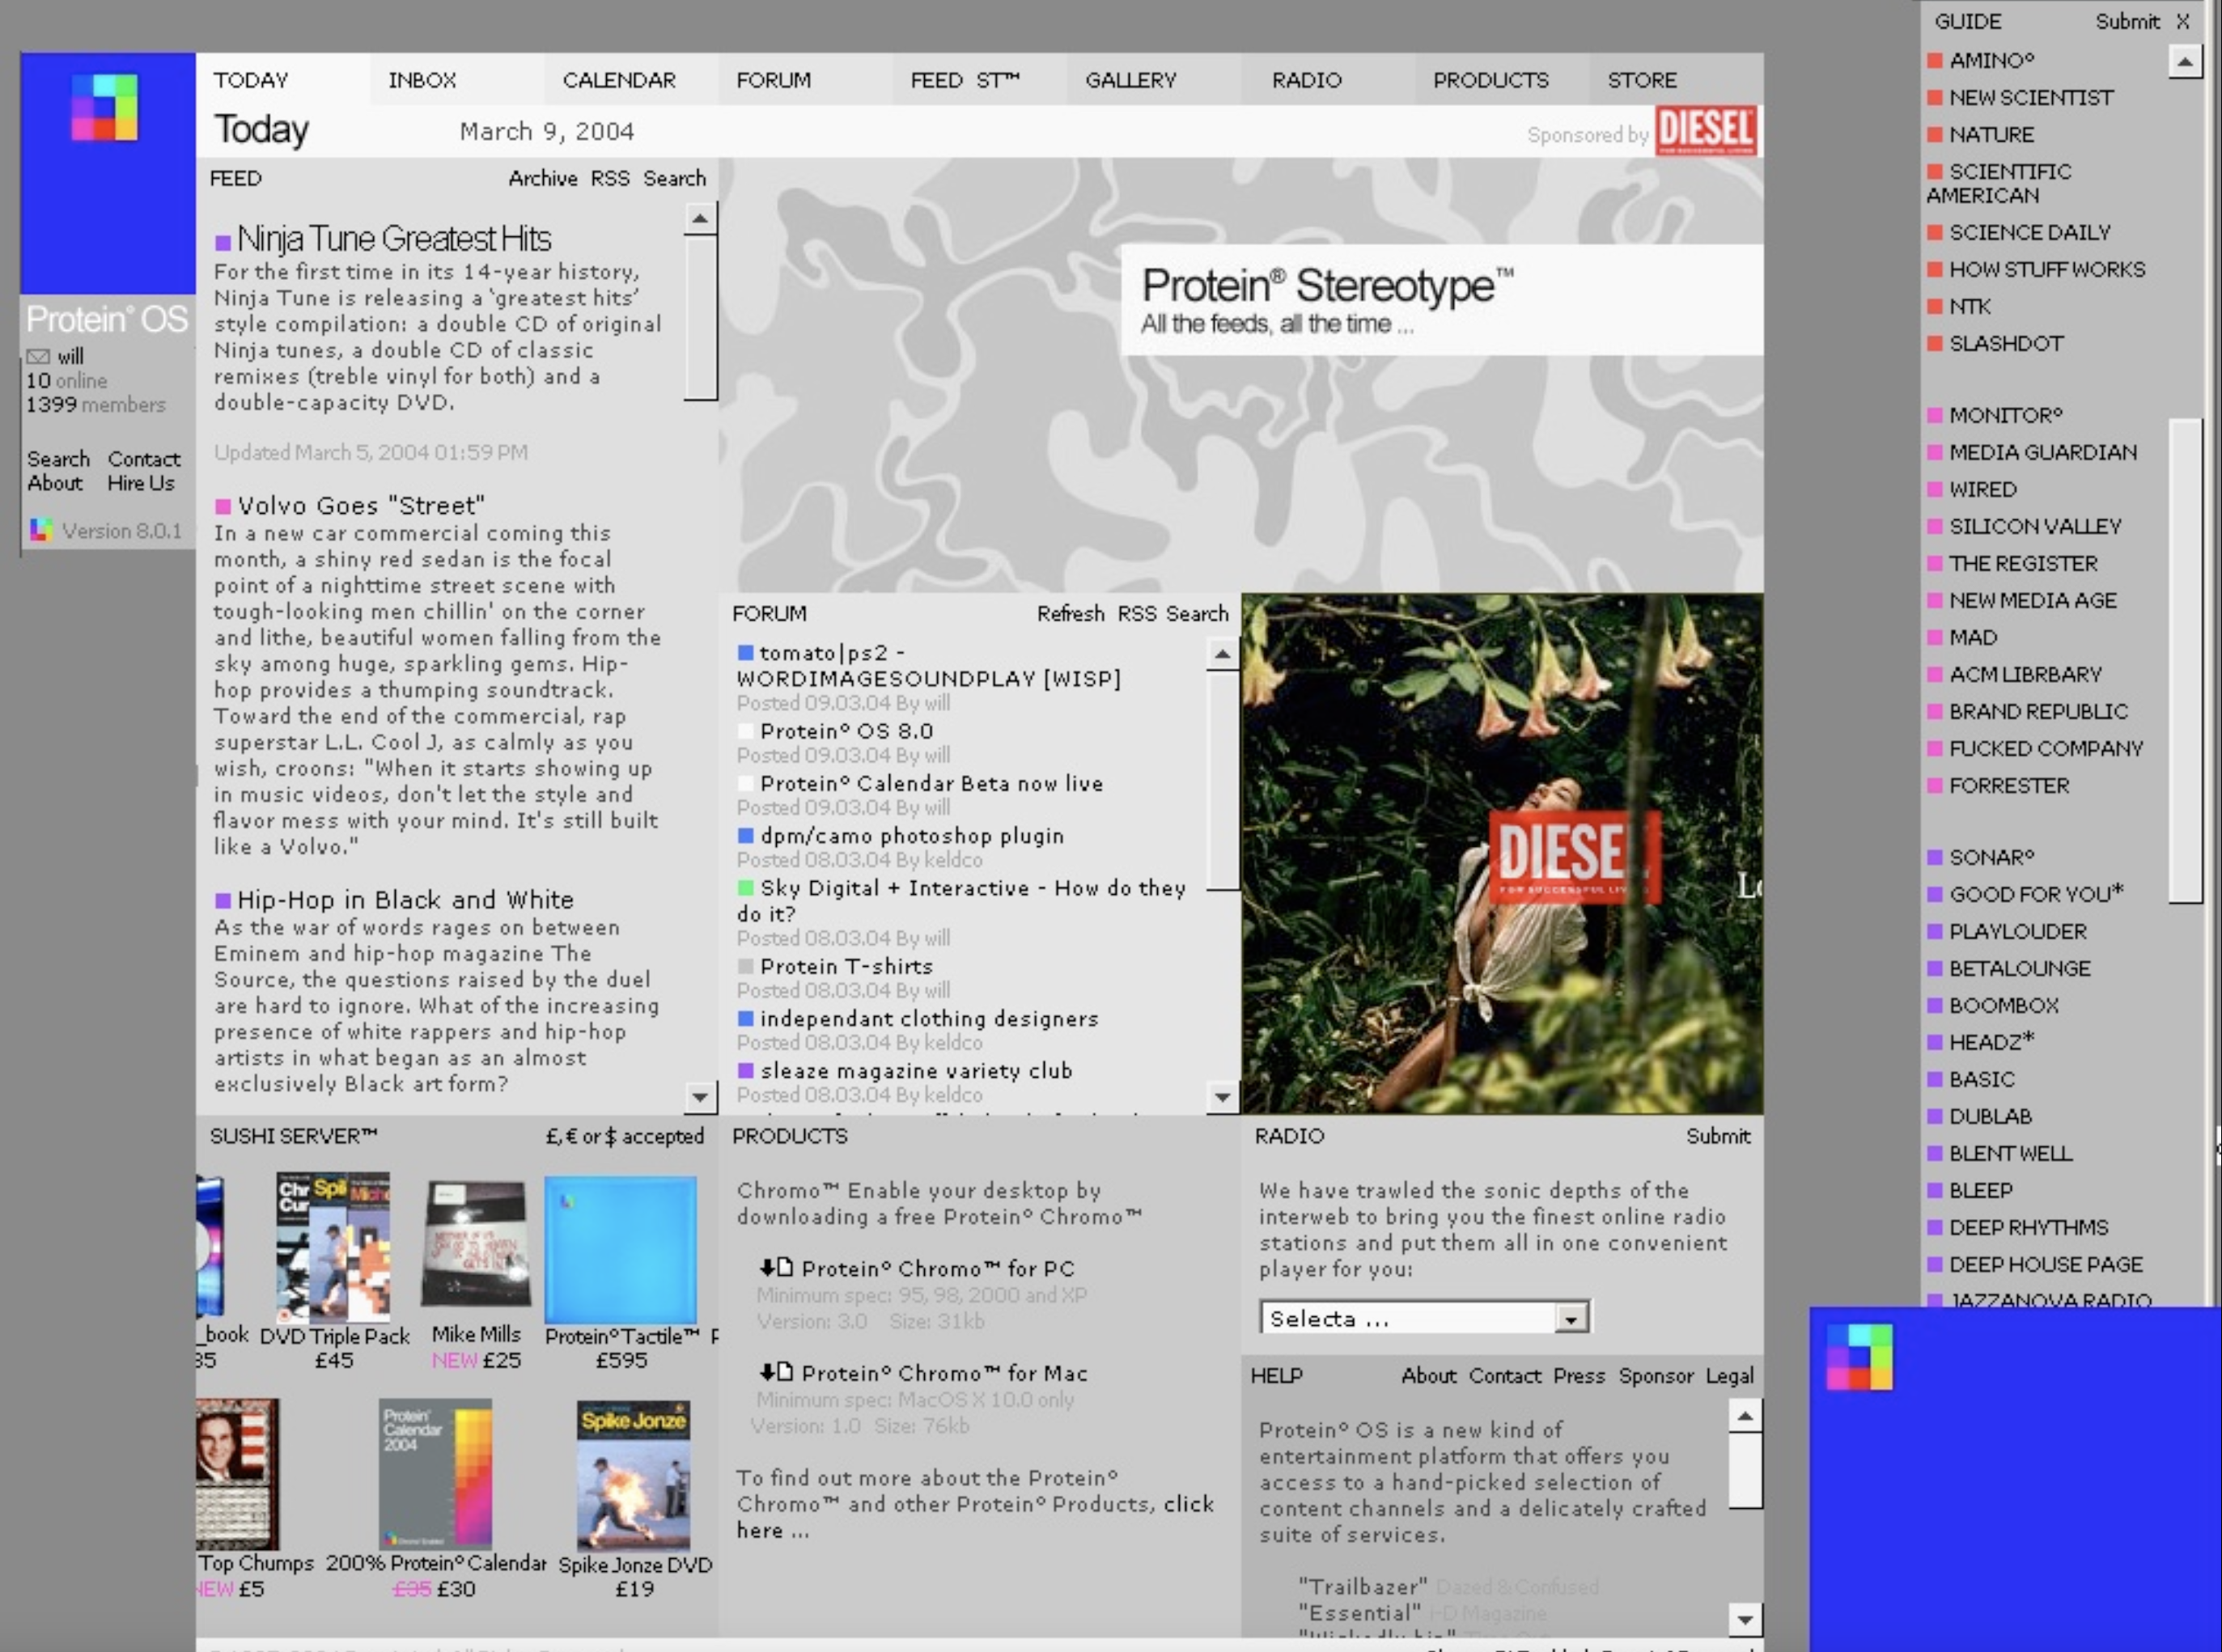Open the Mike Mills product thumbnail
Screen dimensions: 2222x1652
tap(477, 1243)
